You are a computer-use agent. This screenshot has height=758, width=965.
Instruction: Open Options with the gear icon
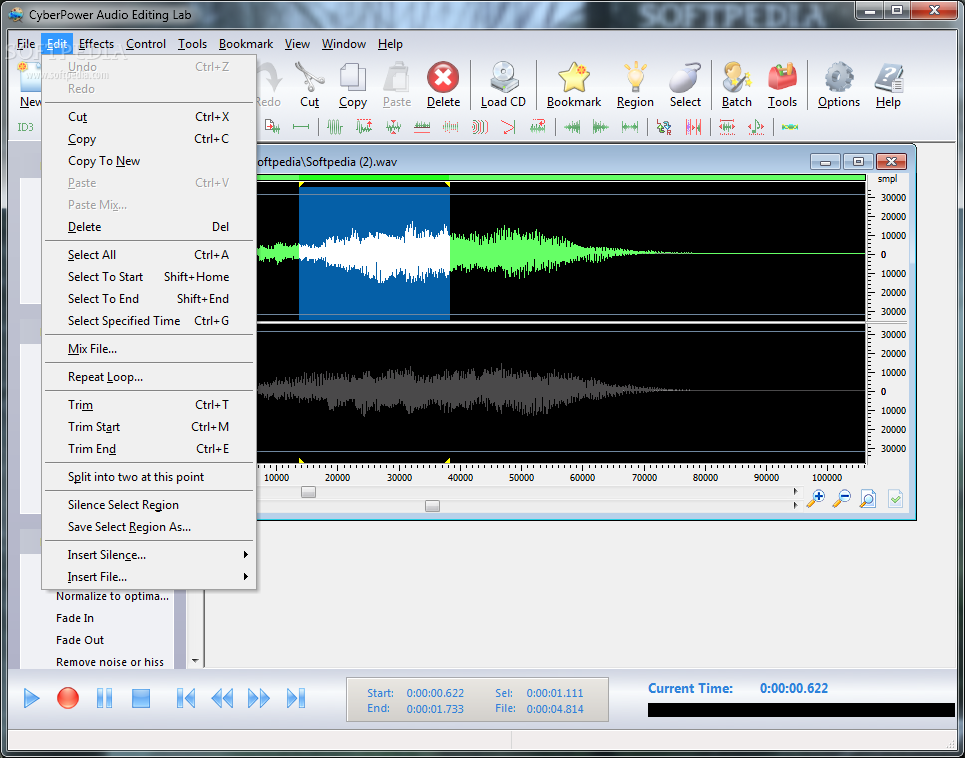click(839, 78)
